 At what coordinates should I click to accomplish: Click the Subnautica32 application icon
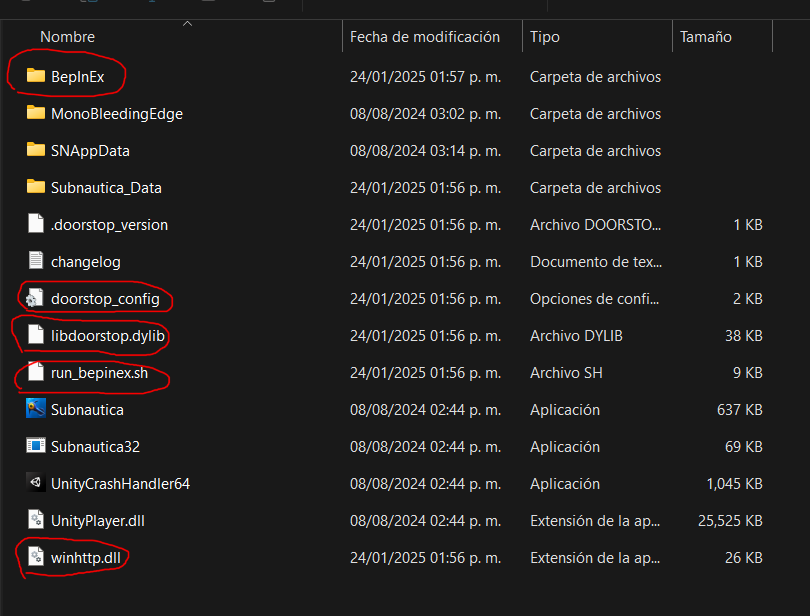pyautogui.click(x=36, y=445)
